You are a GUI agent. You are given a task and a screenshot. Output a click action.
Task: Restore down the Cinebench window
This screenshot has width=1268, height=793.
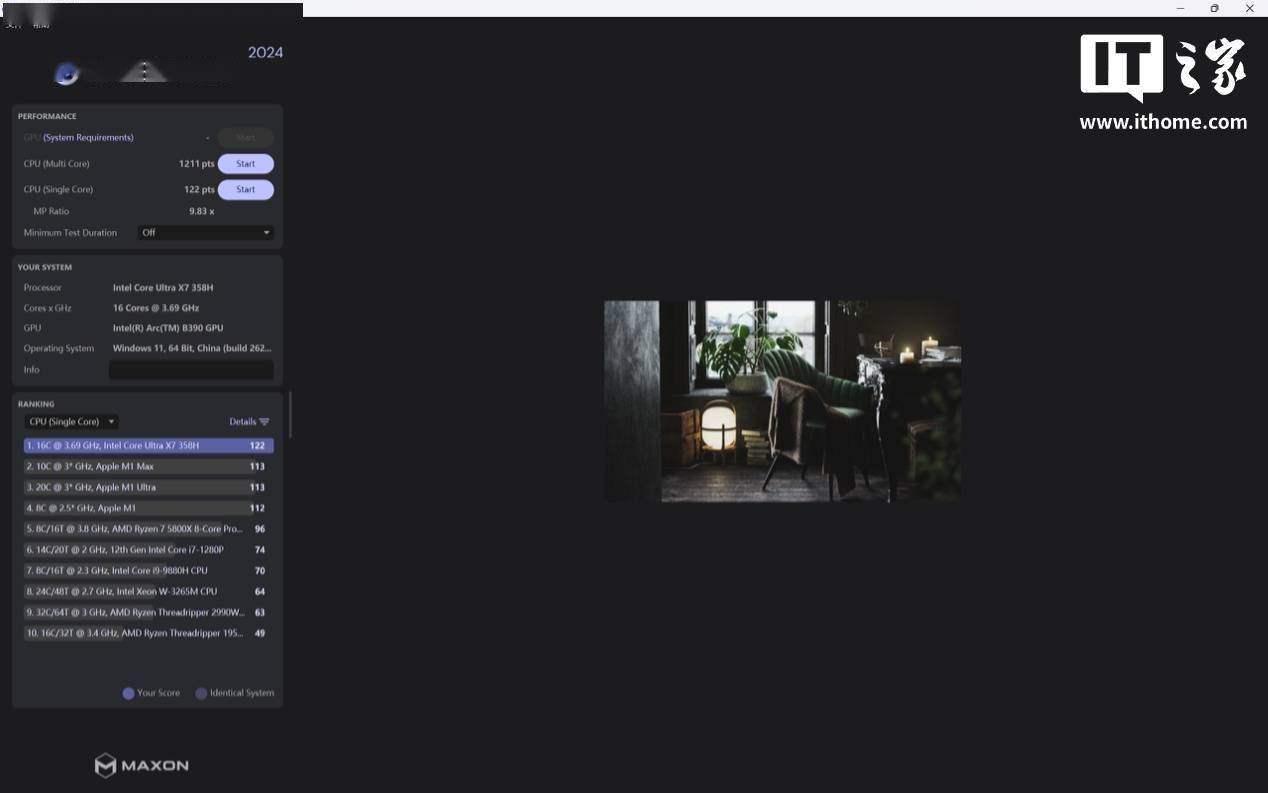1214,8
